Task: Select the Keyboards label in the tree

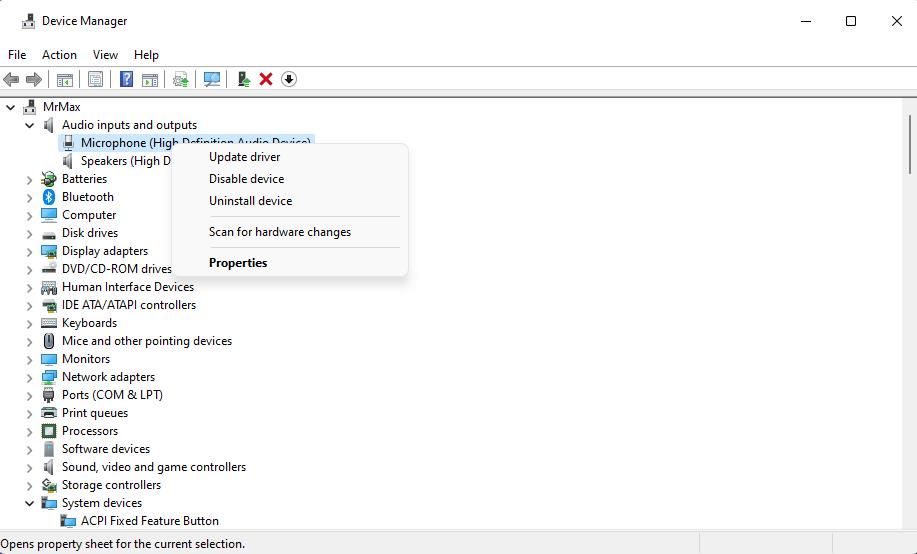Action: click(x=89, y=323)
